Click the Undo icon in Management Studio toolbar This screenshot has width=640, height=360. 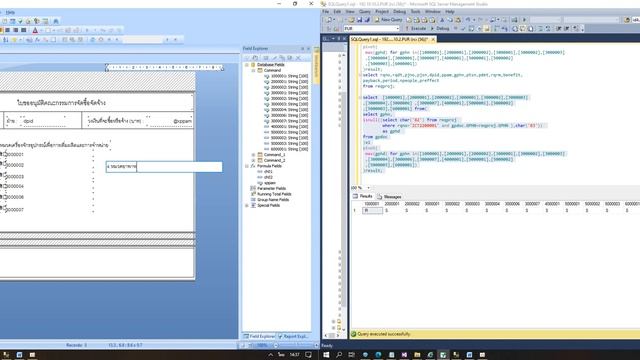click(x=468, y=20)
